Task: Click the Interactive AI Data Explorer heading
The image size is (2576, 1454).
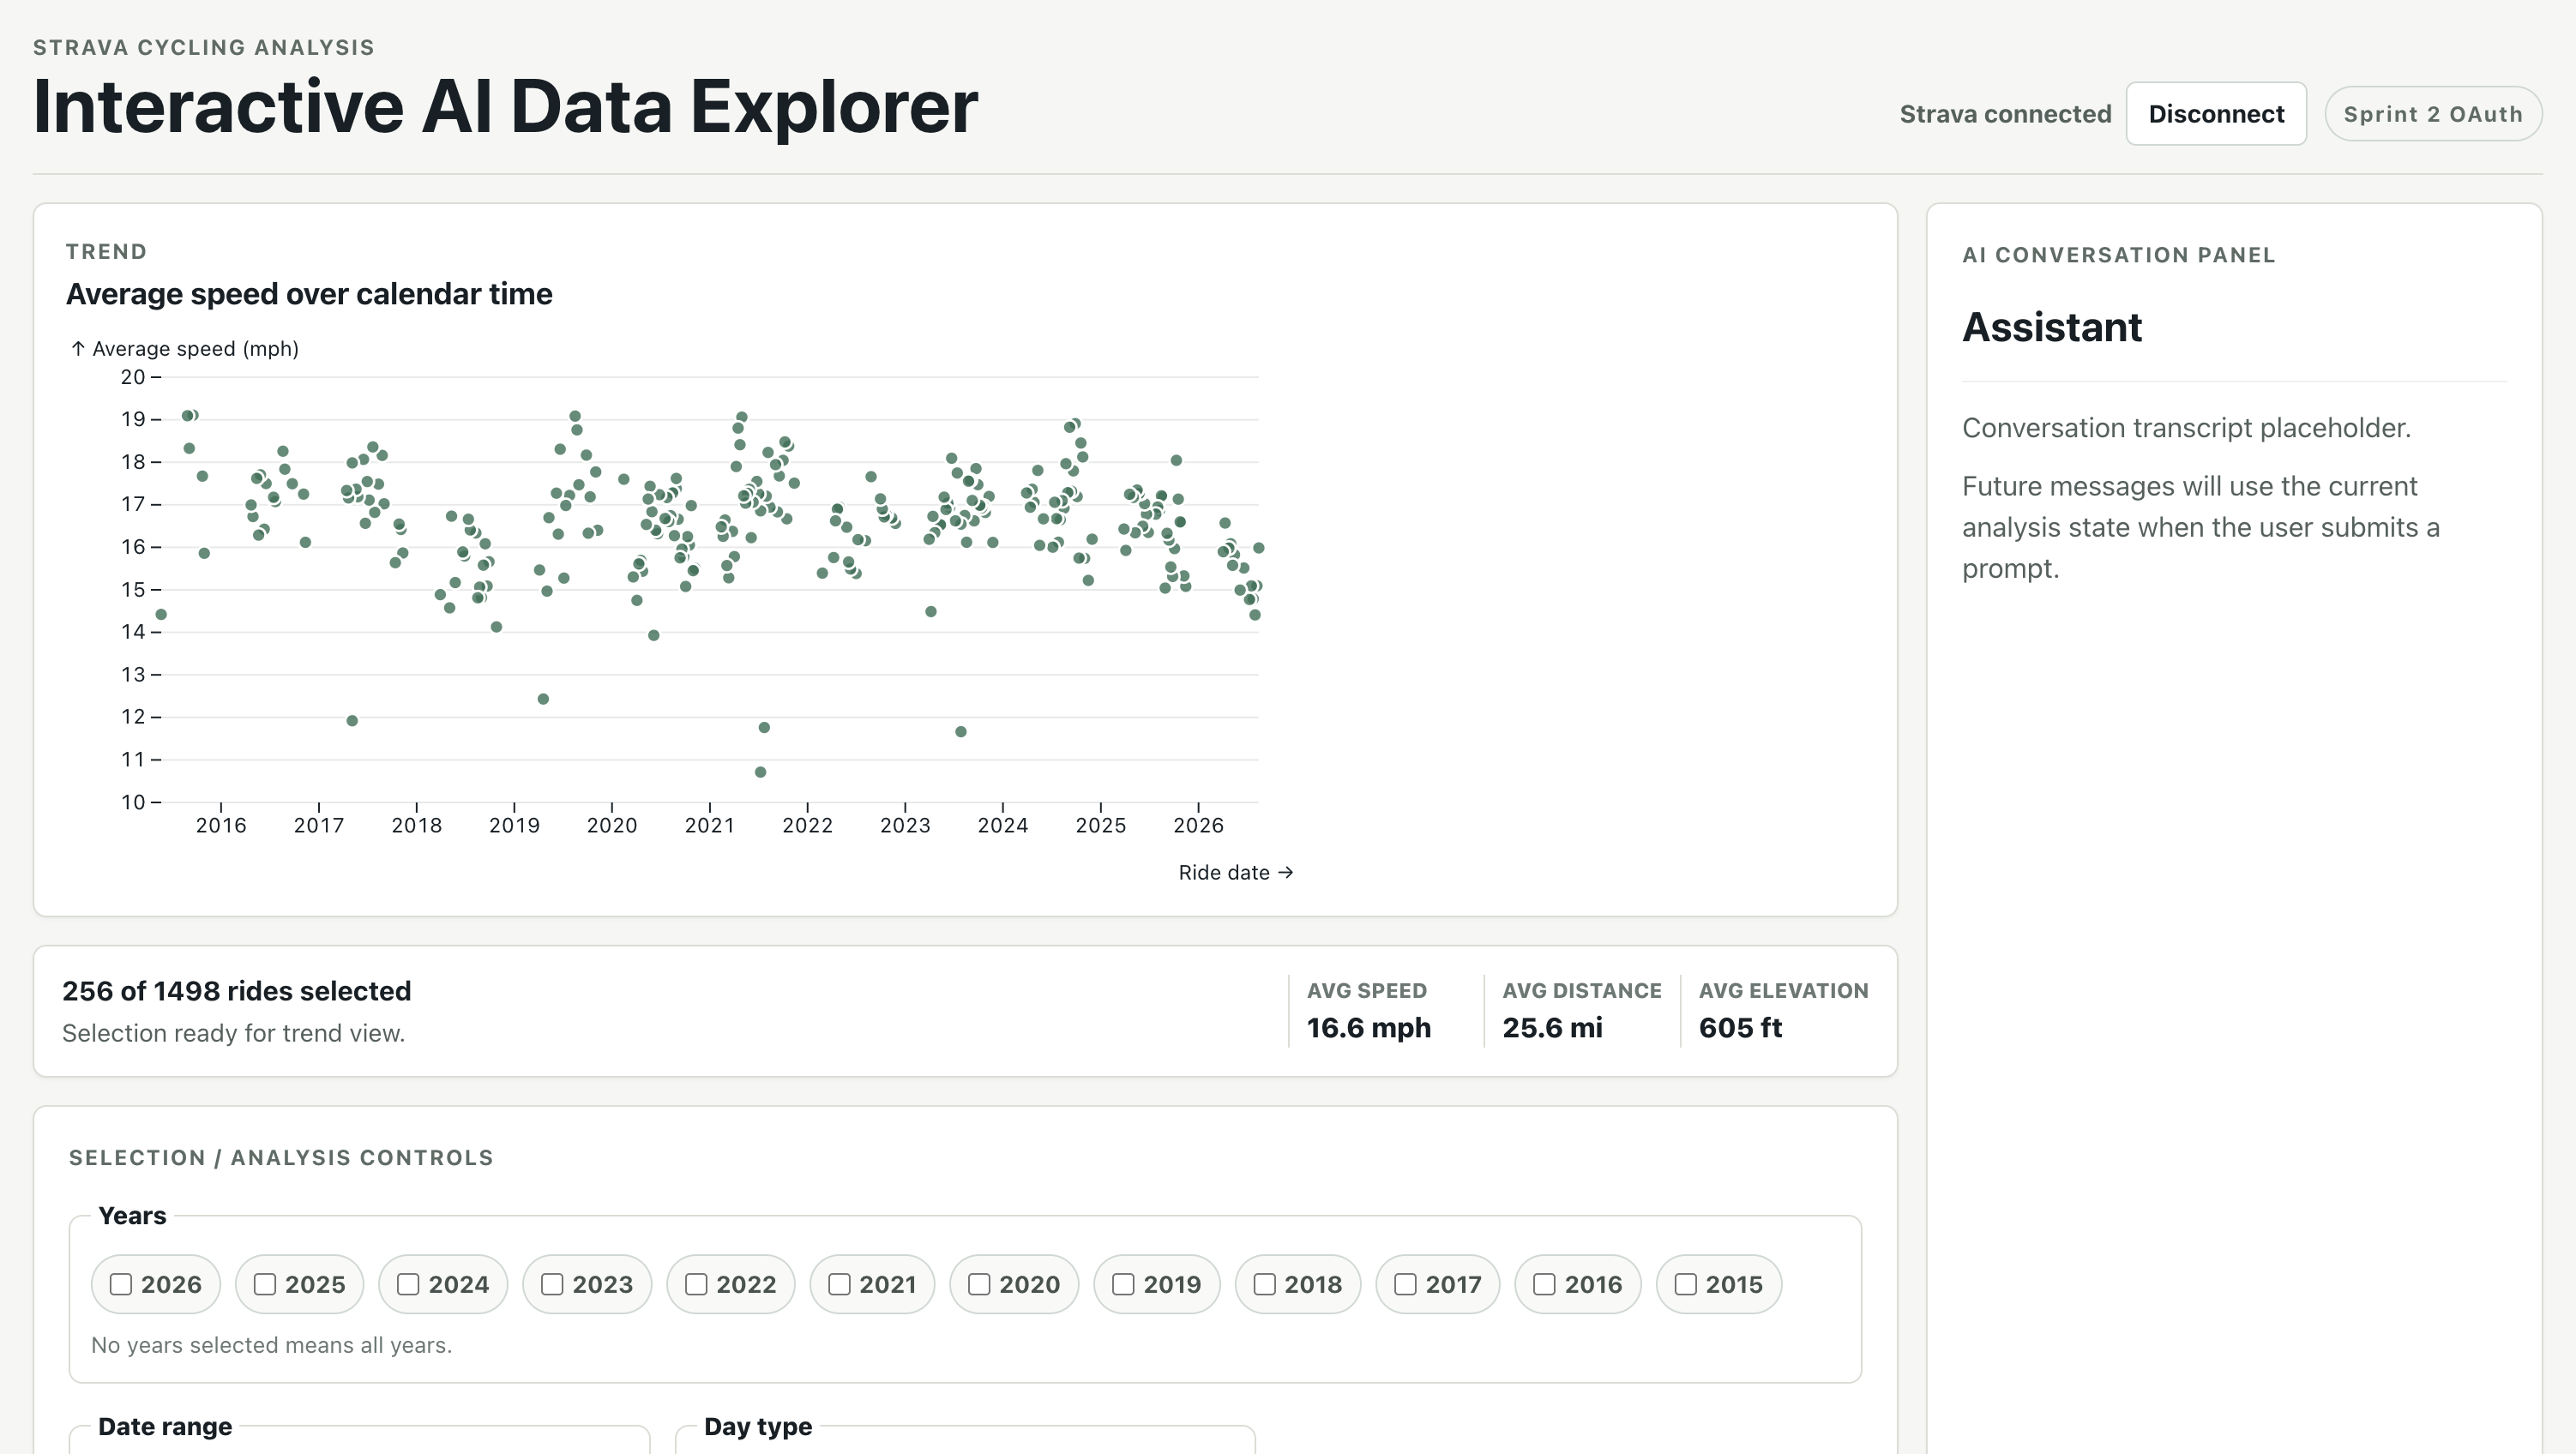Action: (505, 106)
